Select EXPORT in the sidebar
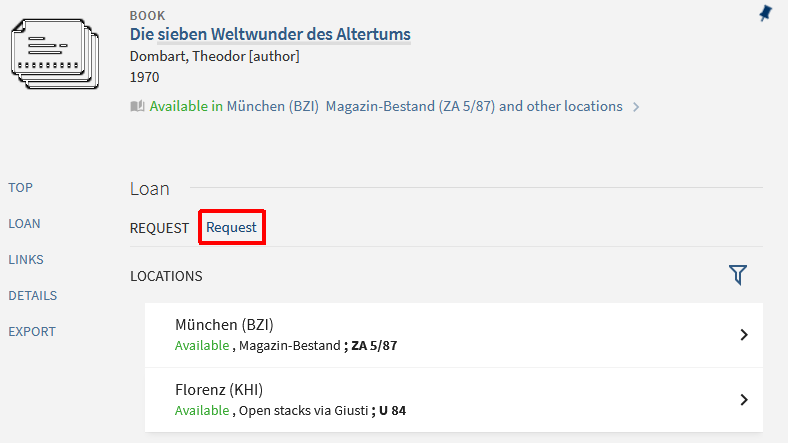Image resolution: width=788 pixels, height=443 pixels. pos(32,332)
